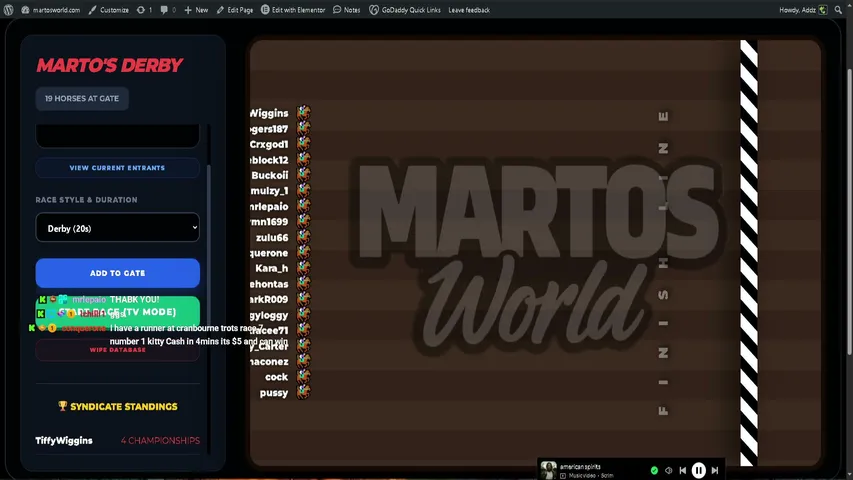The width and height of the screenshot is (853, 480).
Task: Click Edit Page in admin bar
Action: (x=234, y=10)
